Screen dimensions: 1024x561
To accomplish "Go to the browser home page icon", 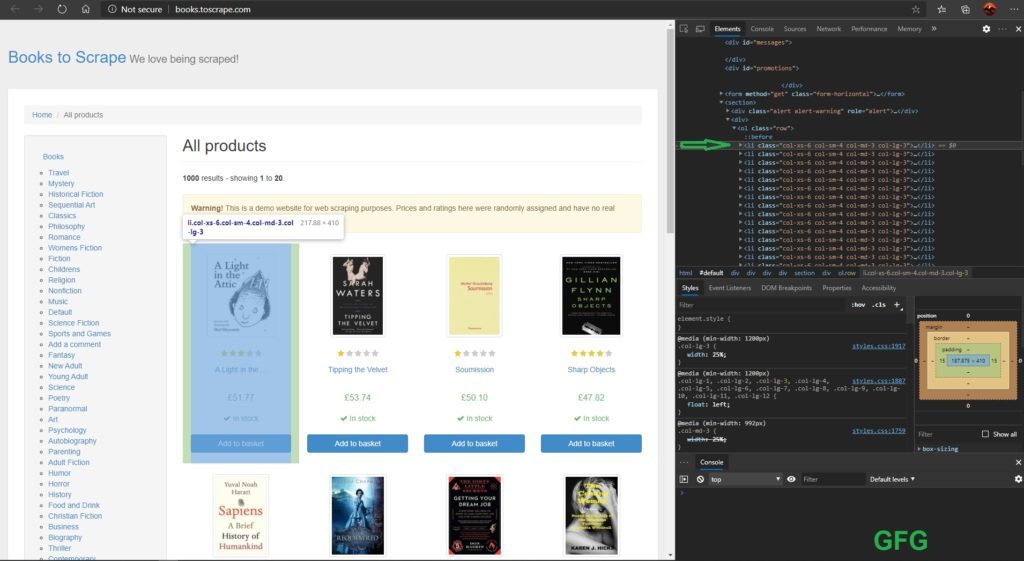I will click(86, 9).
